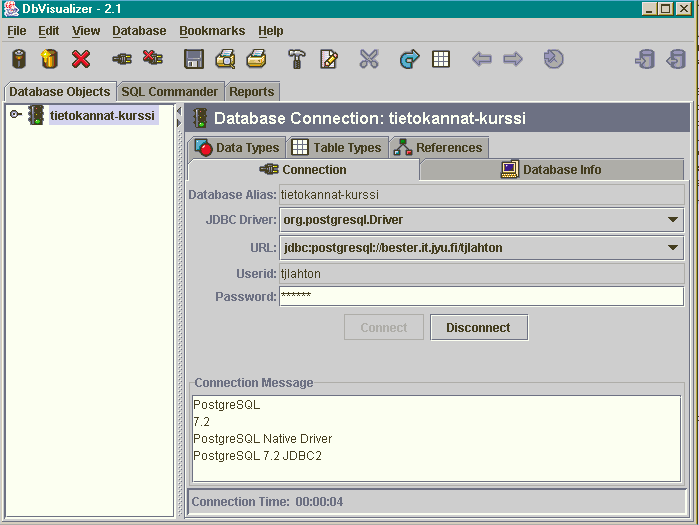699x525 pixels.
Task: Click the Connect button
Action: tap(384, 328)
